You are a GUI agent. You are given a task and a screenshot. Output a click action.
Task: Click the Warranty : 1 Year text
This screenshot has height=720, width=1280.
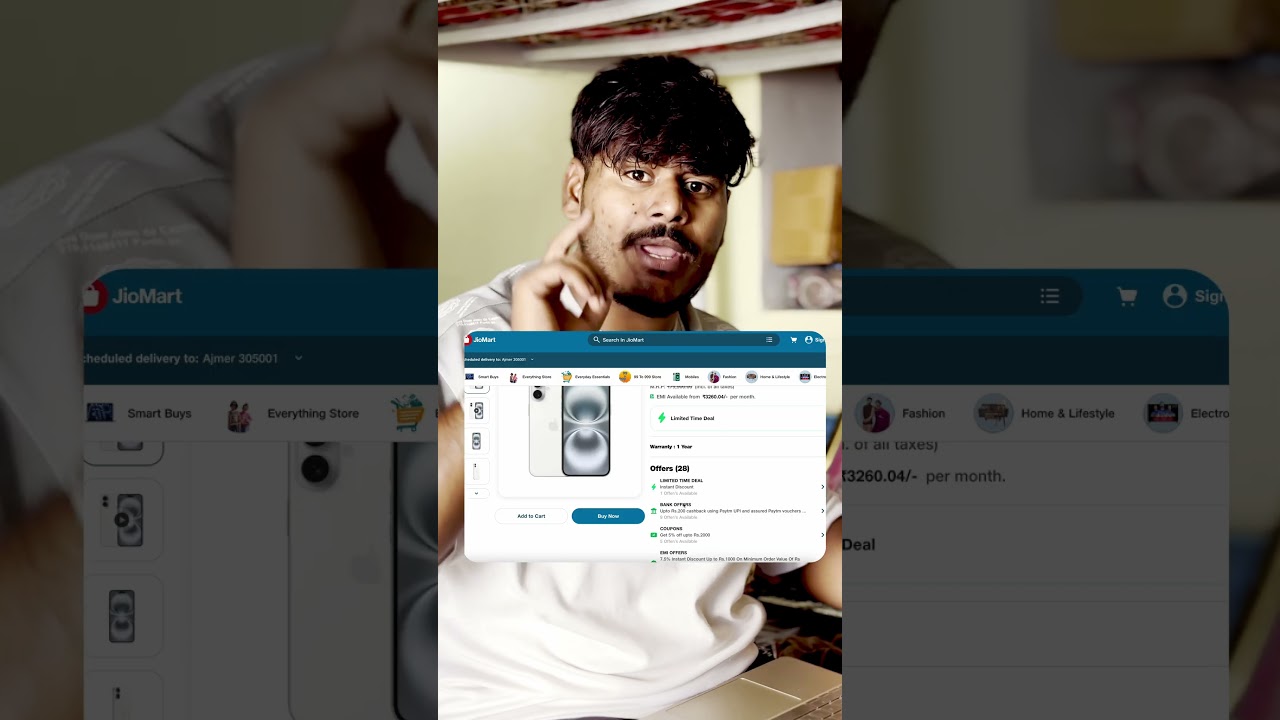[671, 447]
